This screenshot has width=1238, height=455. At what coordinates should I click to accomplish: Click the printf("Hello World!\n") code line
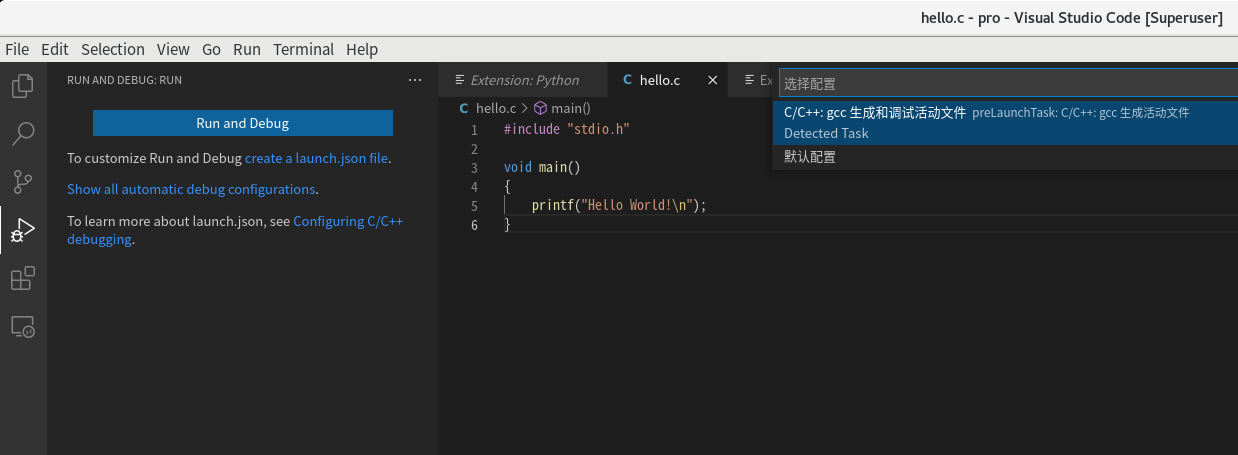click(x=619, y=206)
